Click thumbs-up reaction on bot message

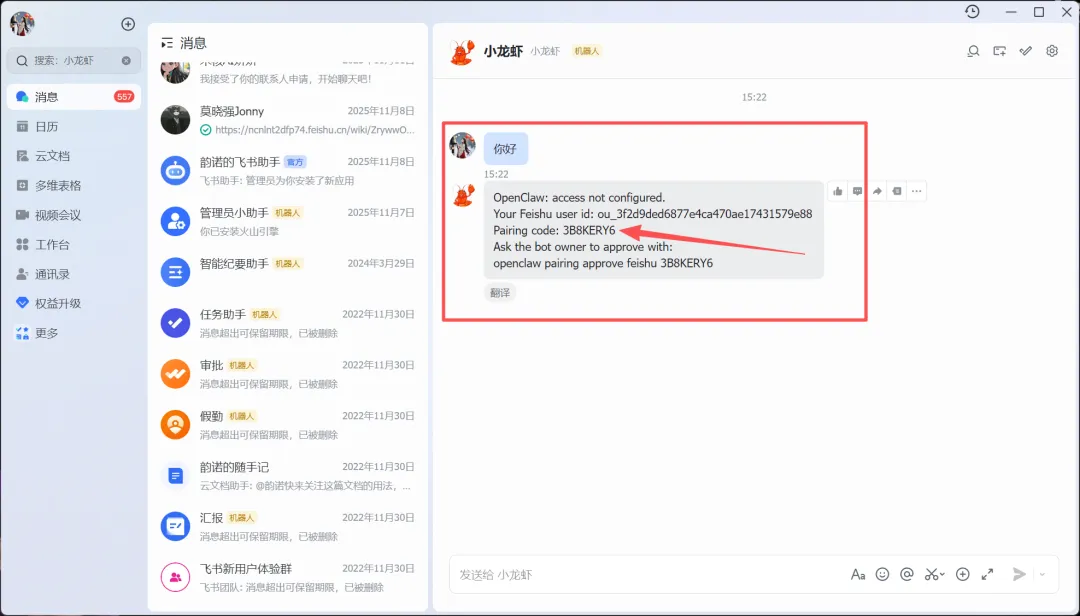pyautogui.click(x=838, y=191)
